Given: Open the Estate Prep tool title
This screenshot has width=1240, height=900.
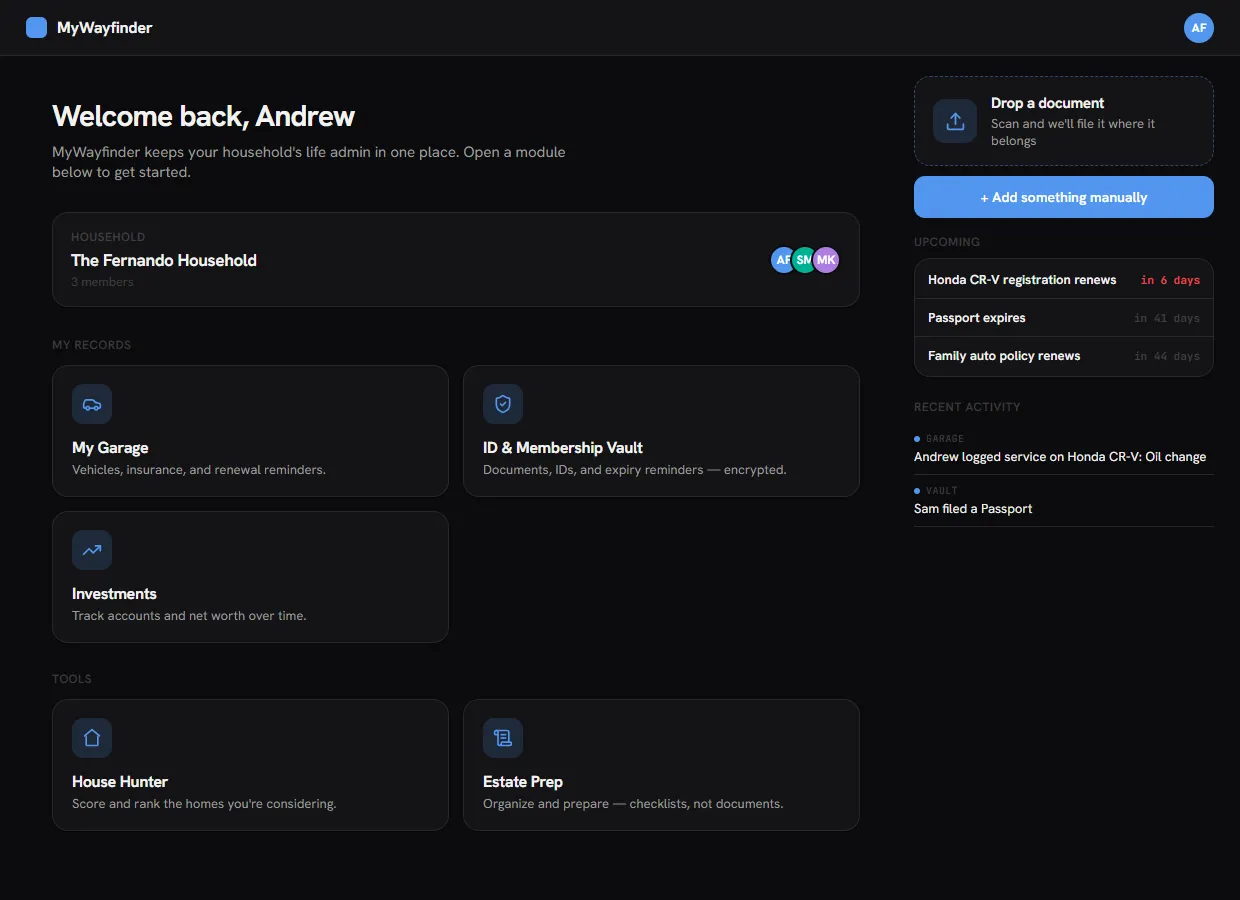Looking at the screenshot, I should pos(523,782).
